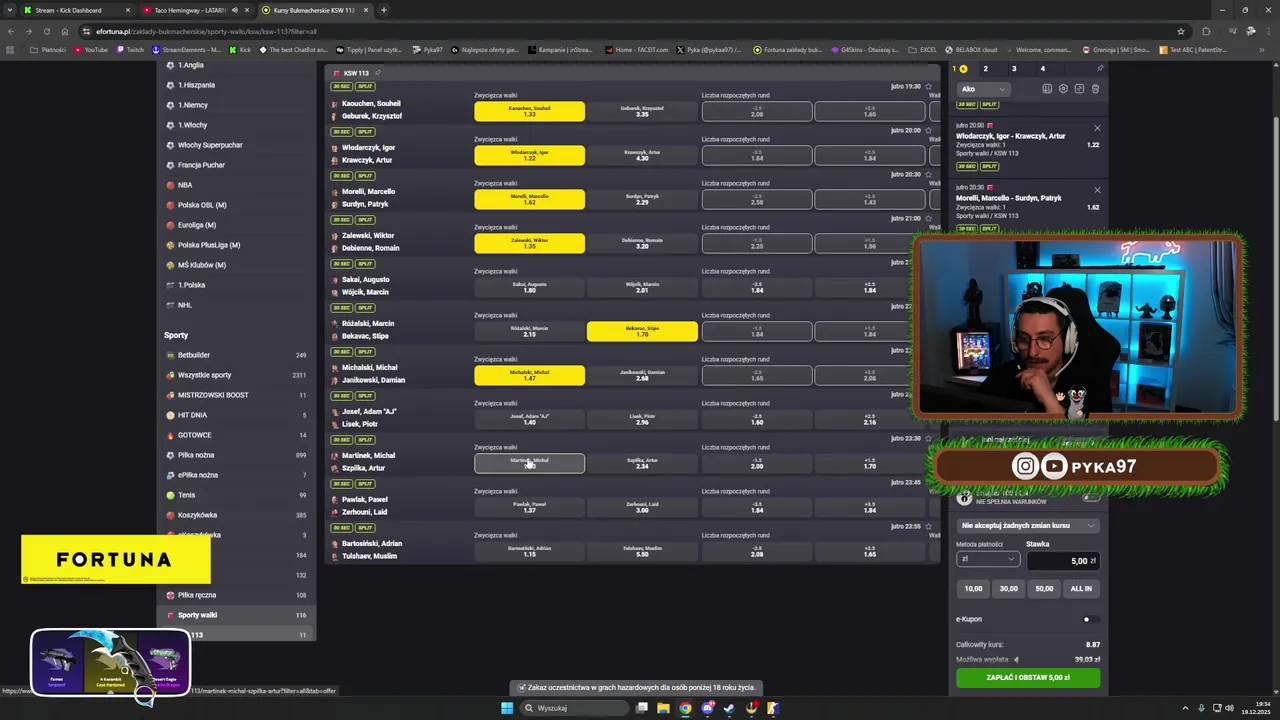Remove Włodarczyk - Krawczyk bet from slip
Viewport: 1280px width, 720px height.
click(1097, 128)
